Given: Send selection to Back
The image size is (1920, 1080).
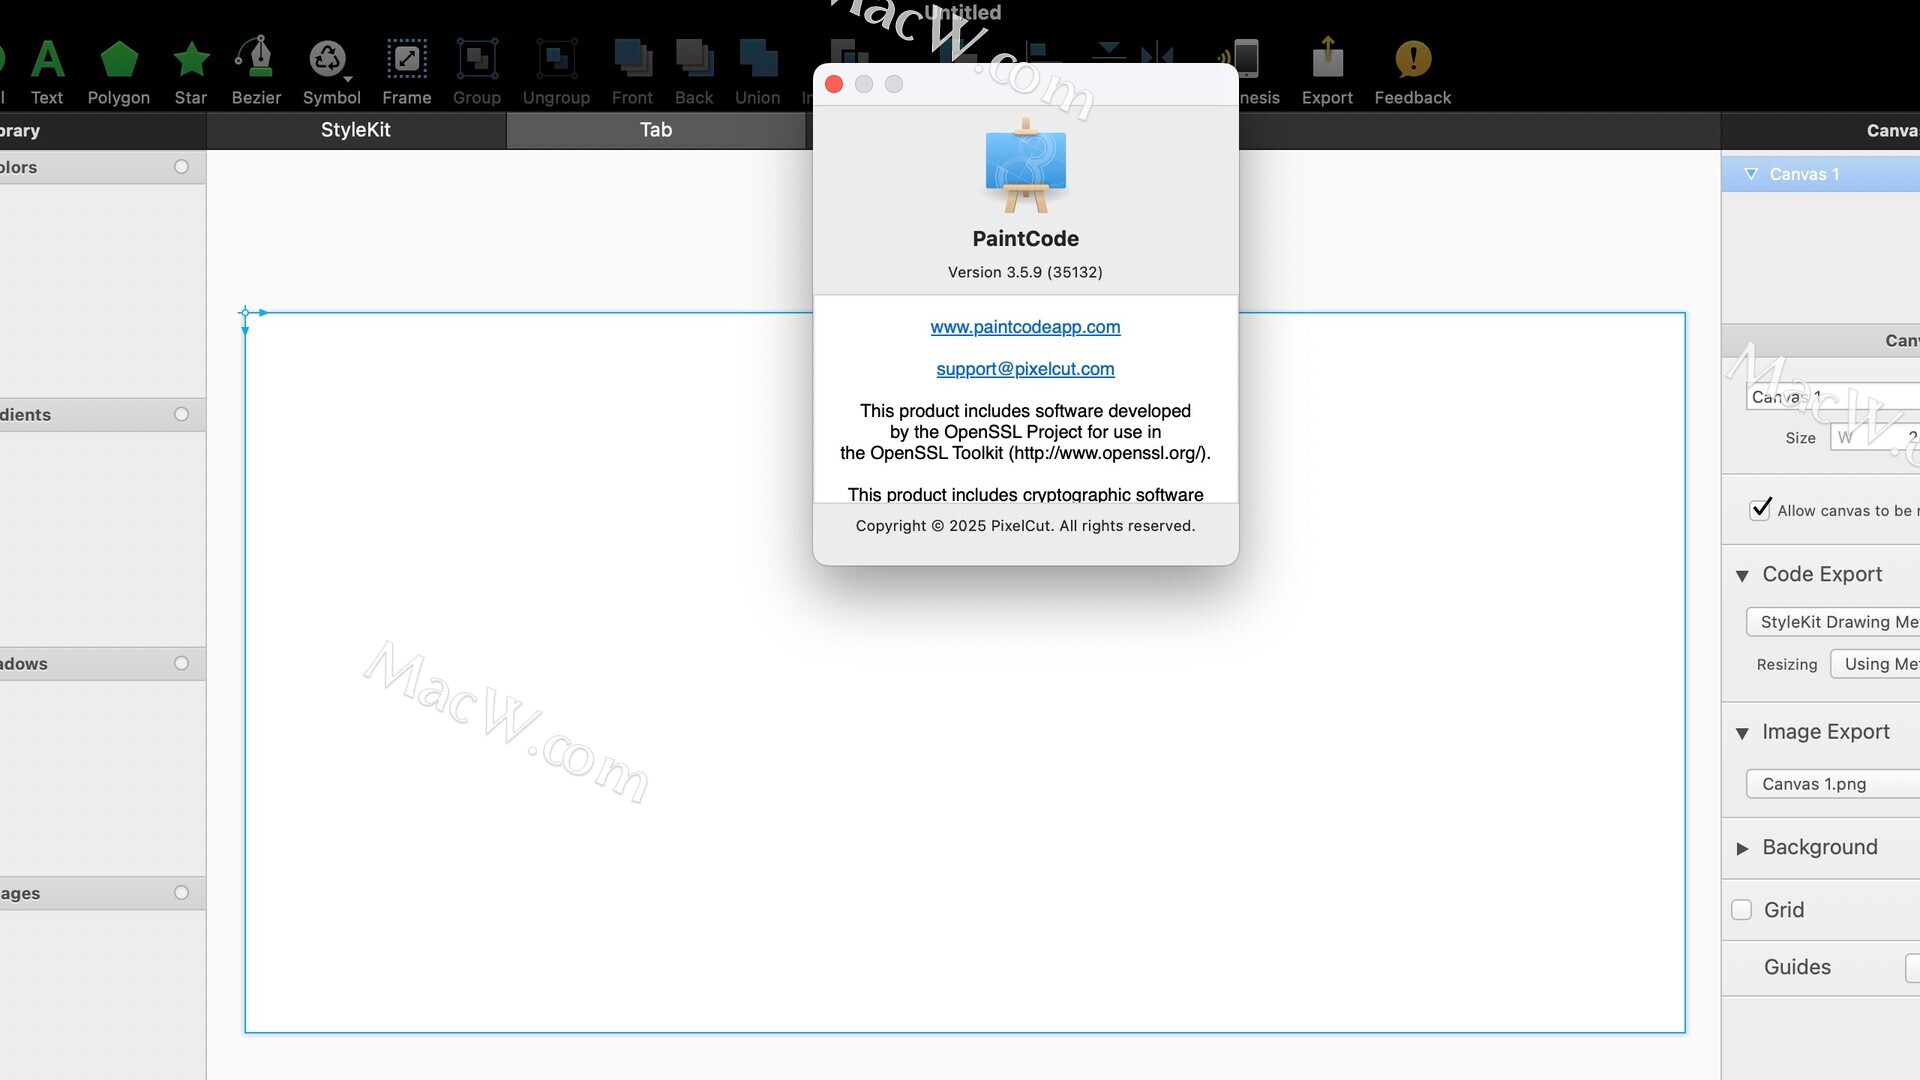Looking at the screenshot, I should [694, 72].
